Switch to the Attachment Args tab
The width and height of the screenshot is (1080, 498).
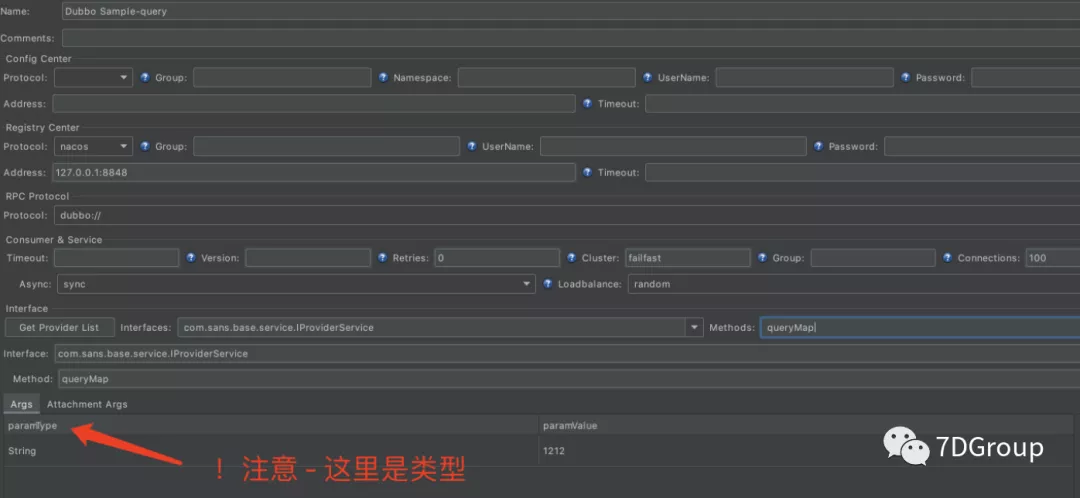(x=87, y=404)
